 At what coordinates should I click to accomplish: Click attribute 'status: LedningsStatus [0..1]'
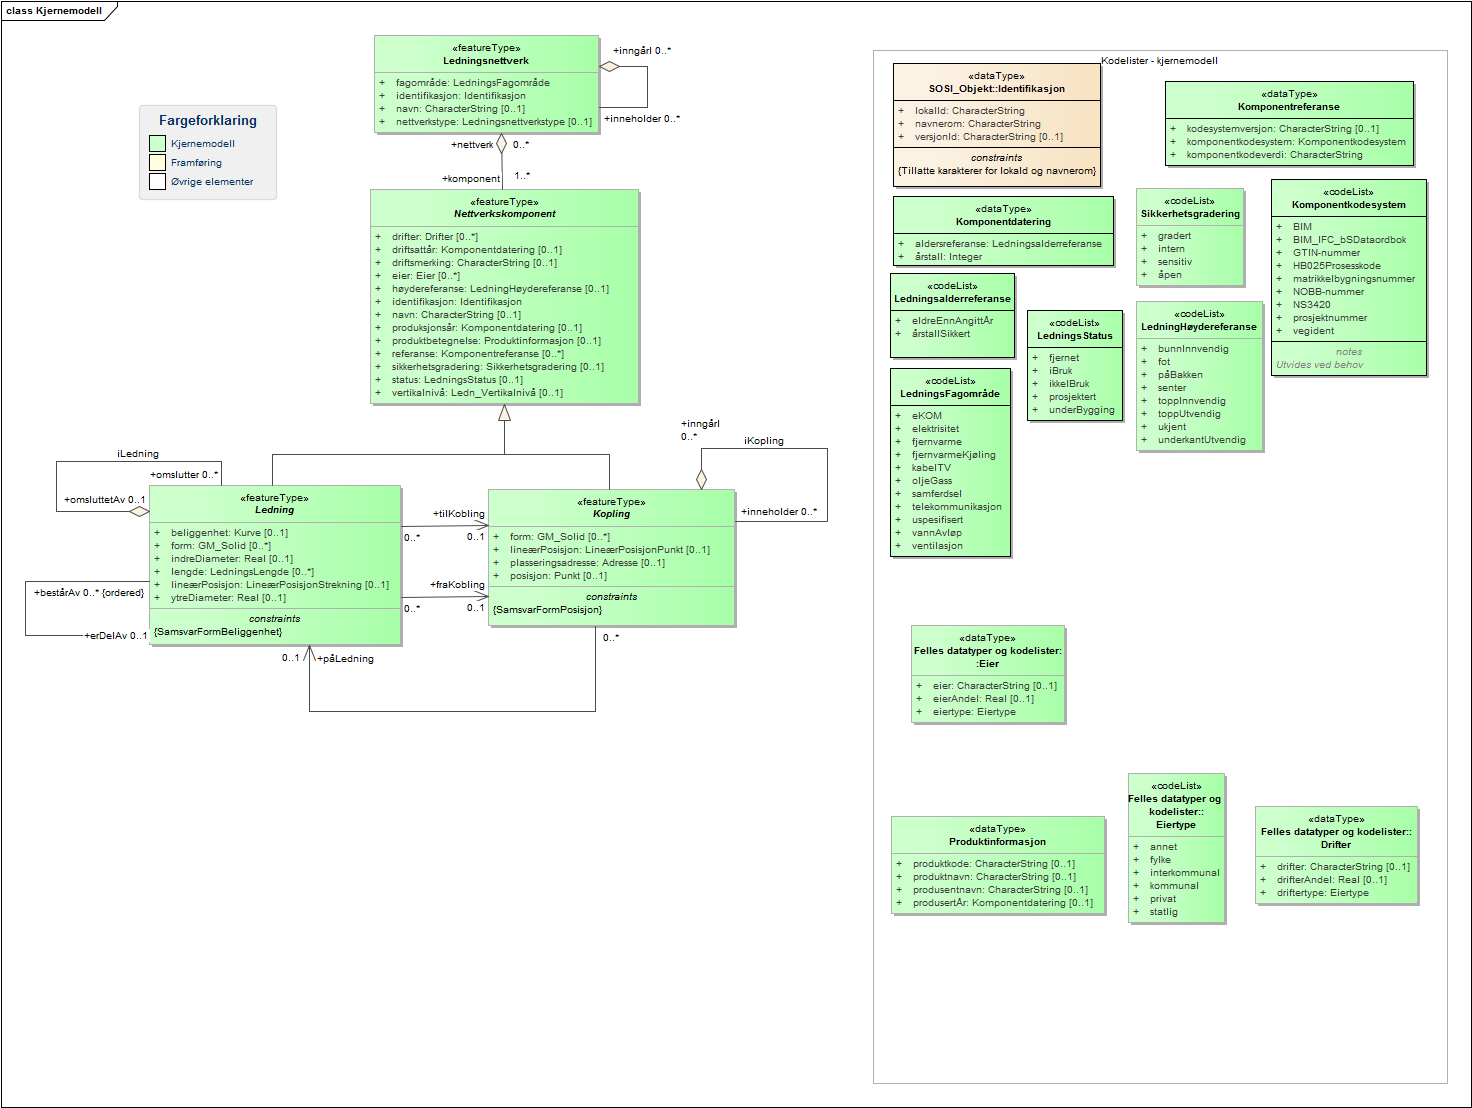457,380
